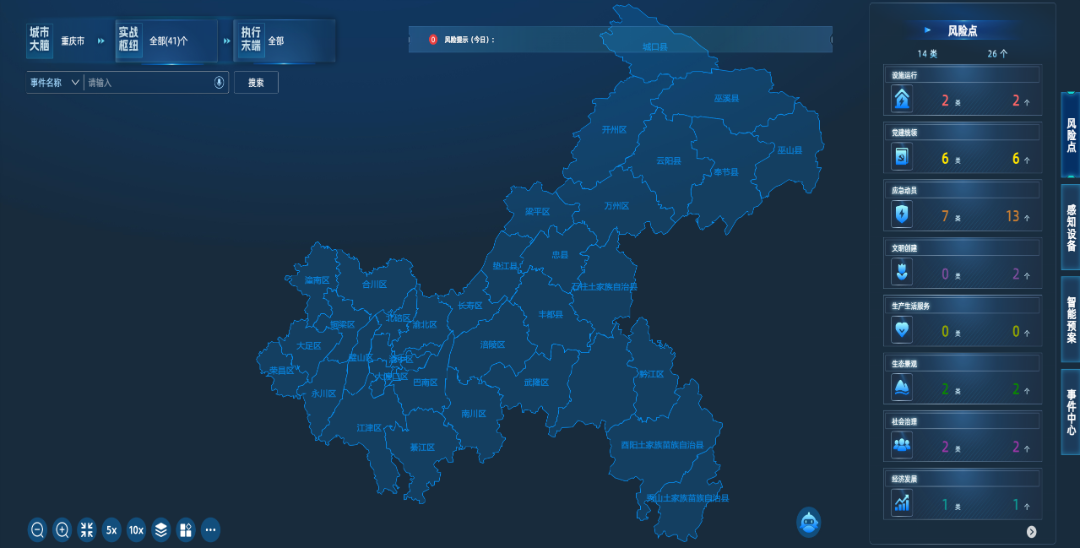
Task: Click the 生态景观 mountain icon
Action: tap(902, 388)
